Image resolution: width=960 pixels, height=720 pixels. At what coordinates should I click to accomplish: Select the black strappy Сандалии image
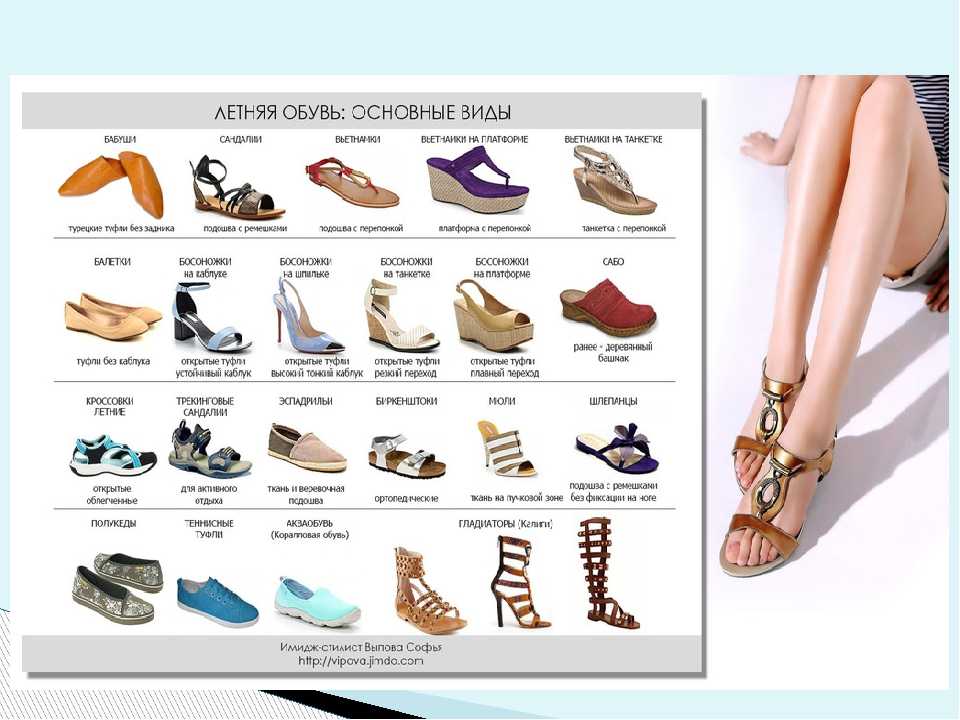point(238,187)
